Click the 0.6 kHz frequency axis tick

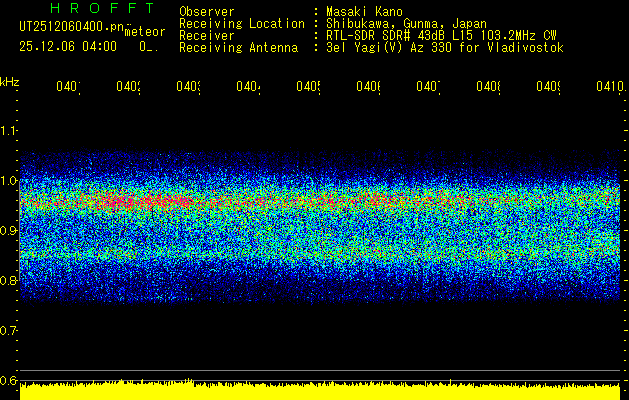point(9,381)
